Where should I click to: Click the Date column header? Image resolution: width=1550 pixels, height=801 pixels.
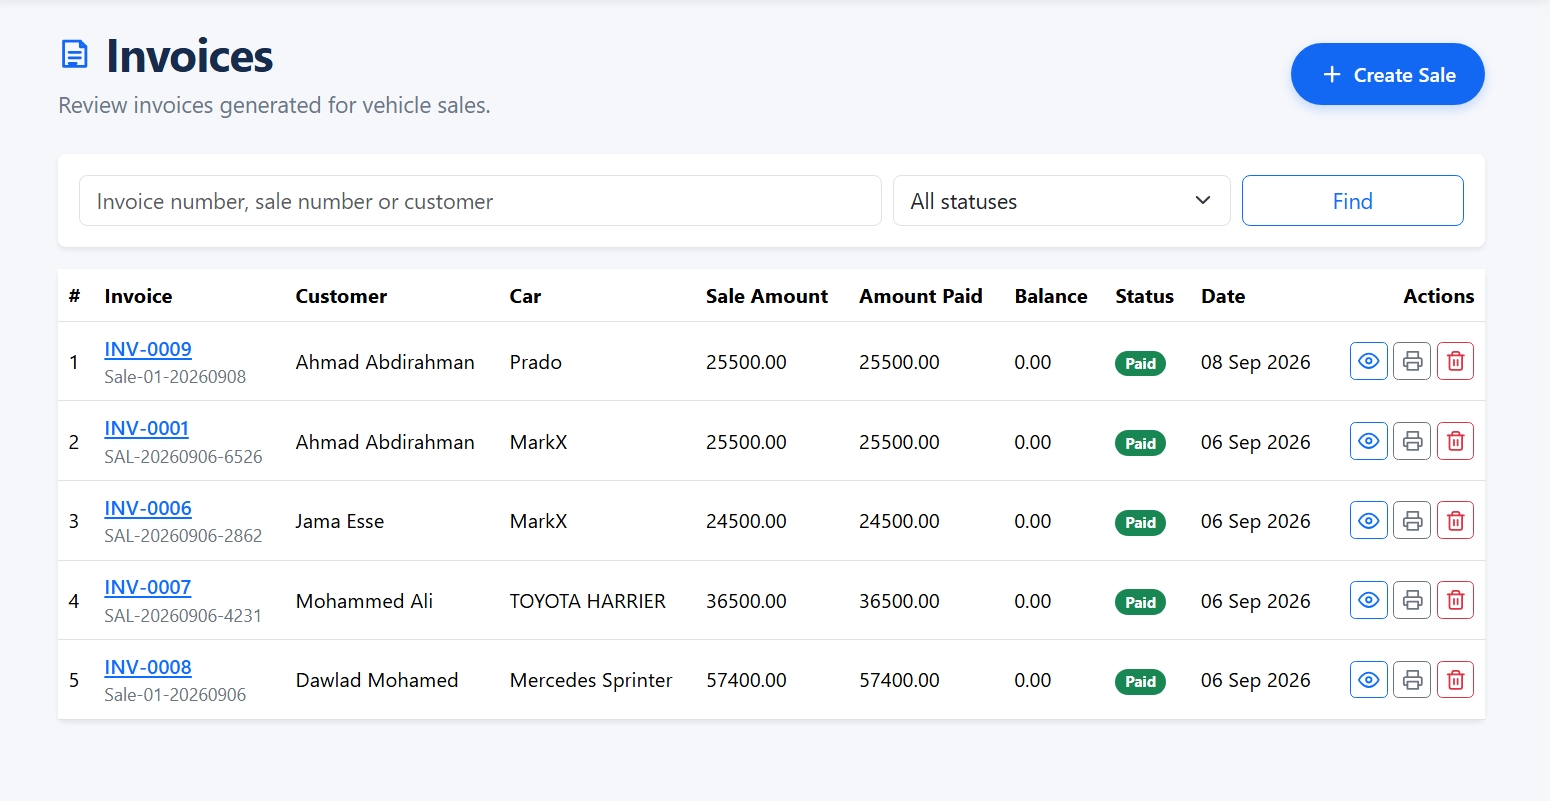coord(1223,296)
